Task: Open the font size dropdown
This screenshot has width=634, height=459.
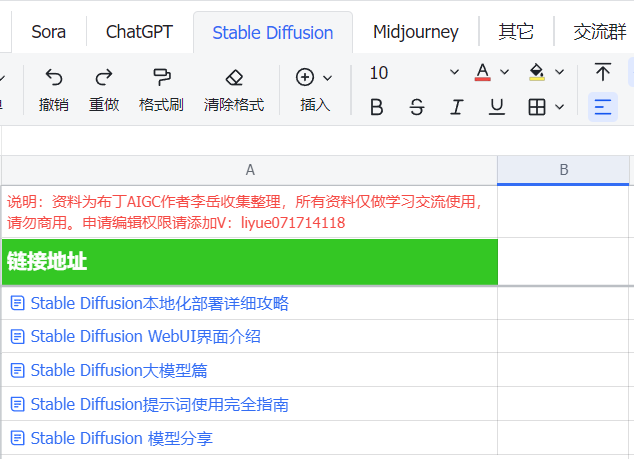Action: click(x=454, y=72)
